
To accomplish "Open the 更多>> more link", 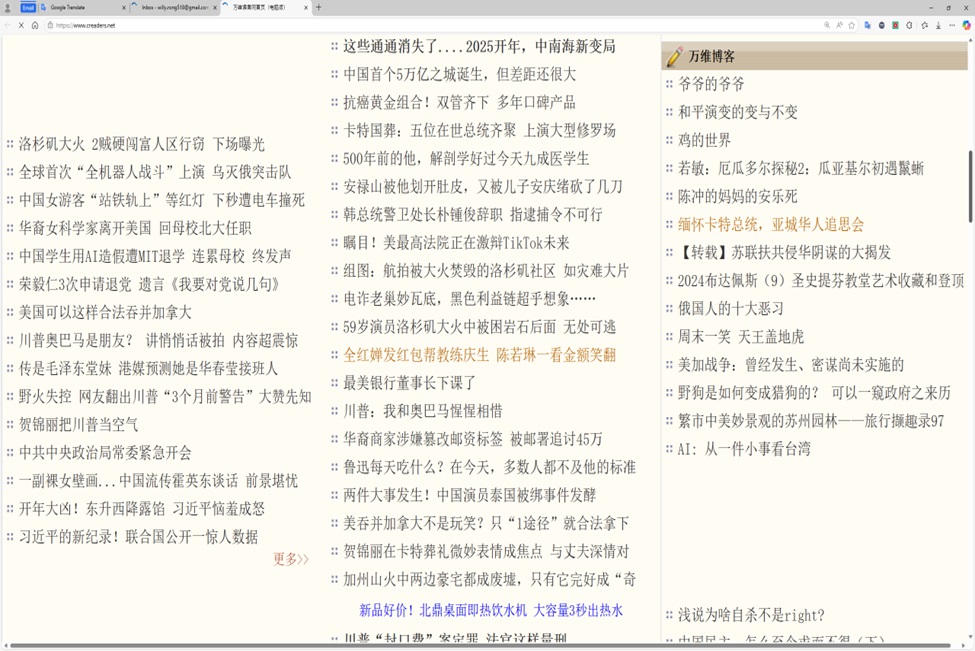I will pos(291,559).
